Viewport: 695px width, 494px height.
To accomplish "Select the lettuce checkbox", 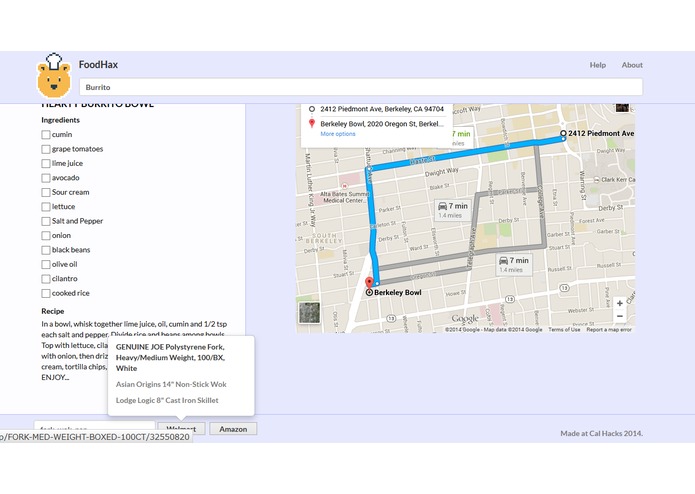I will point(46,207).
